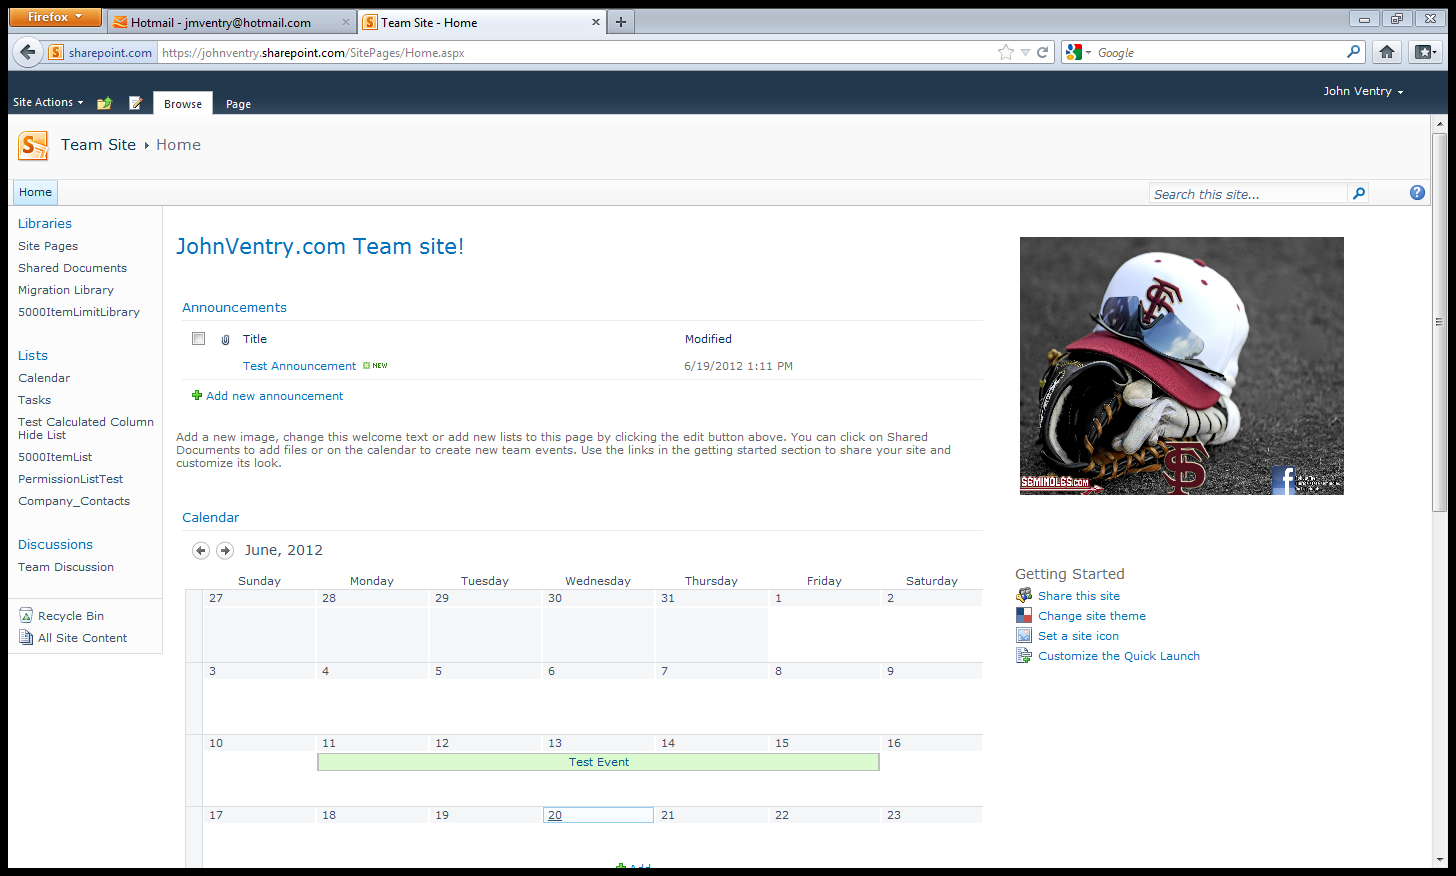
Task: Click the search magnifier icon
Action: tap(1358, 192)
